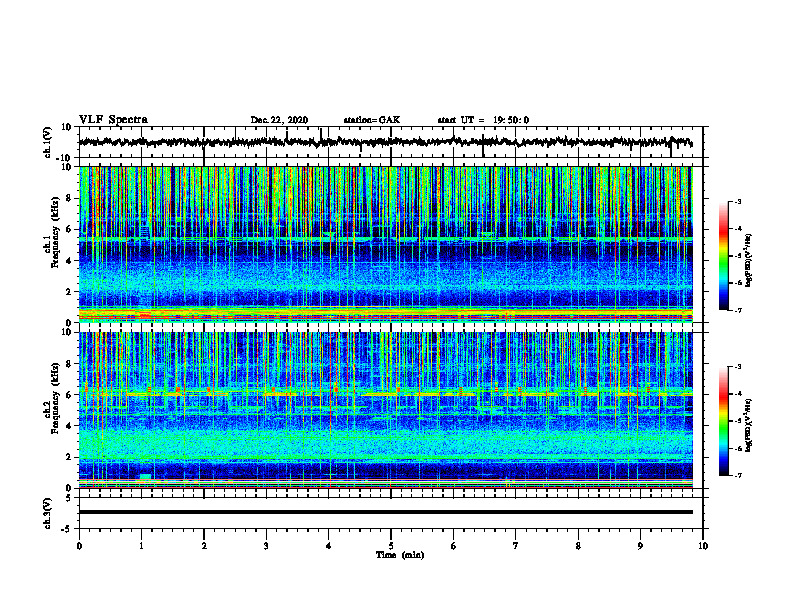
Task: Click the ch.1 colorbar log(PSD) unit label
Action: (749, 261)
